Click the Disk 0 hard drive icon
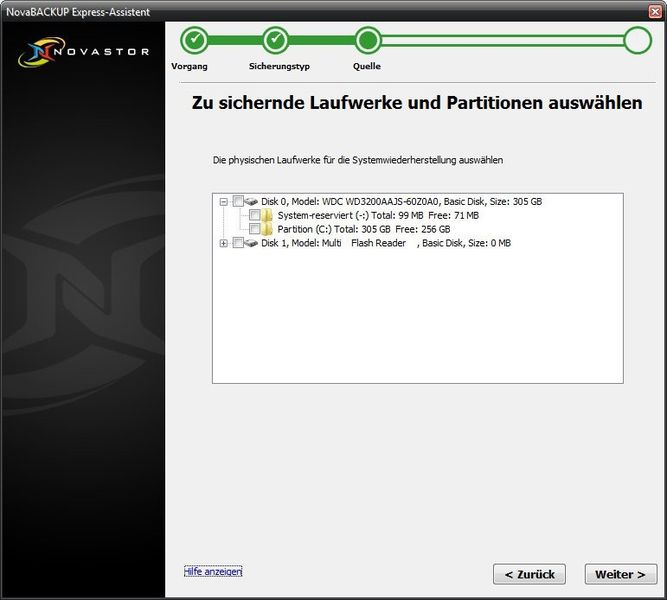 [x=251, y=201]
